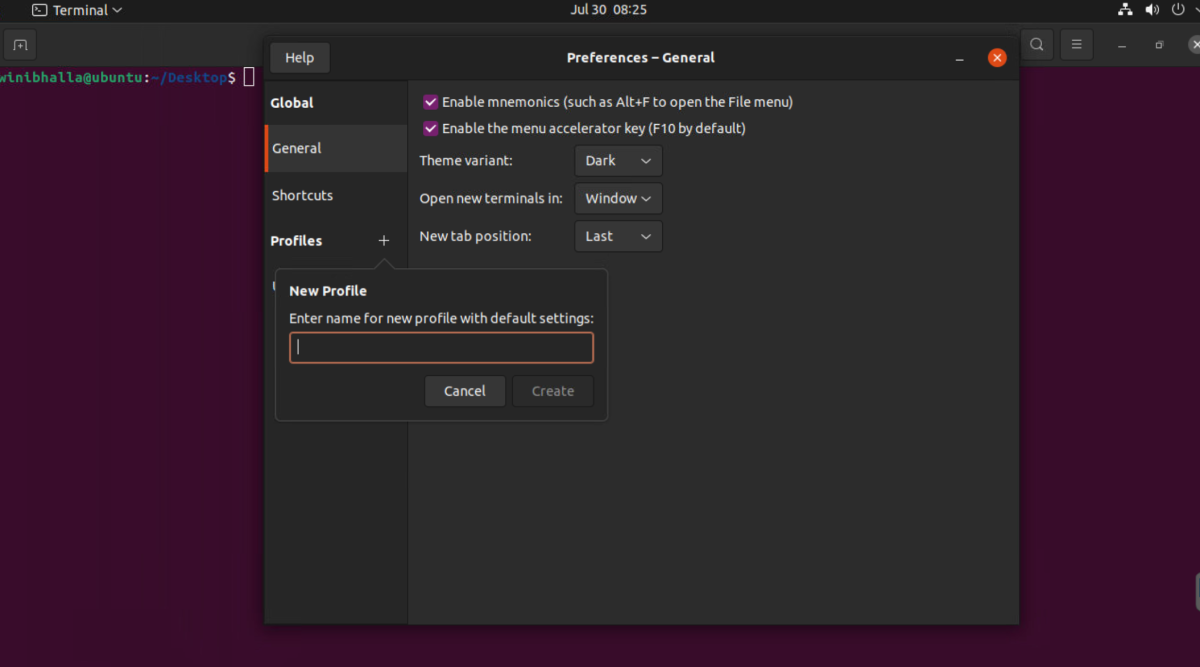1200x667 pixels.
Task: Open the terminal search icon
Action: 1037,45
